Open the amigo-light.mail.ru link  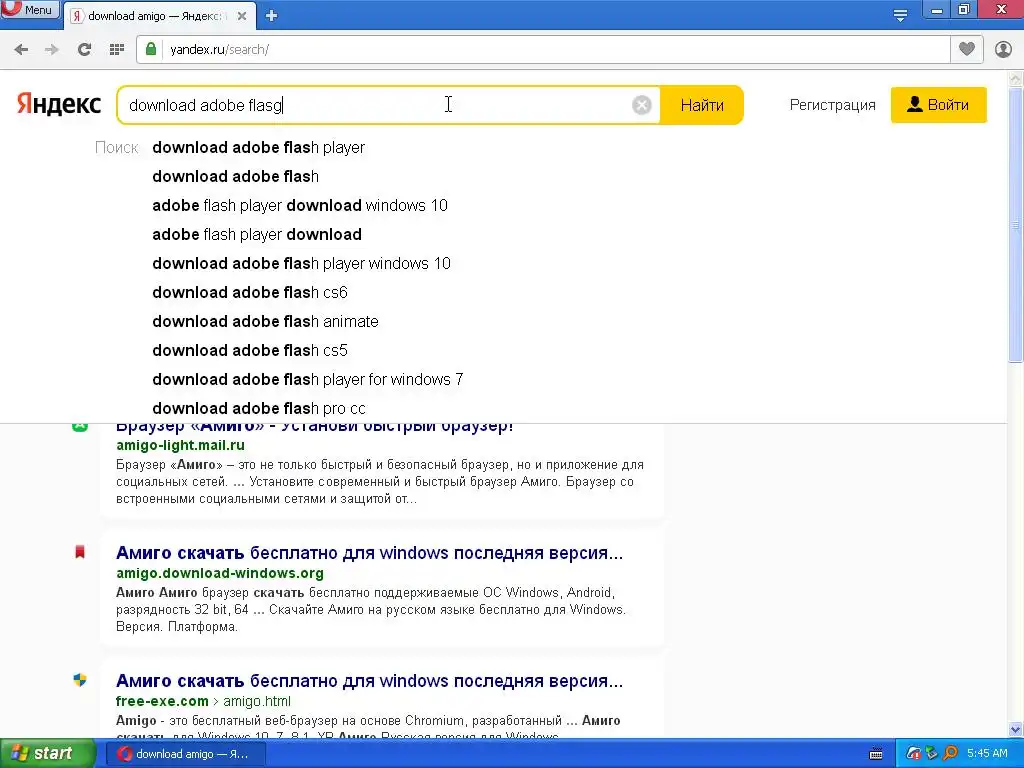(180, 445)
